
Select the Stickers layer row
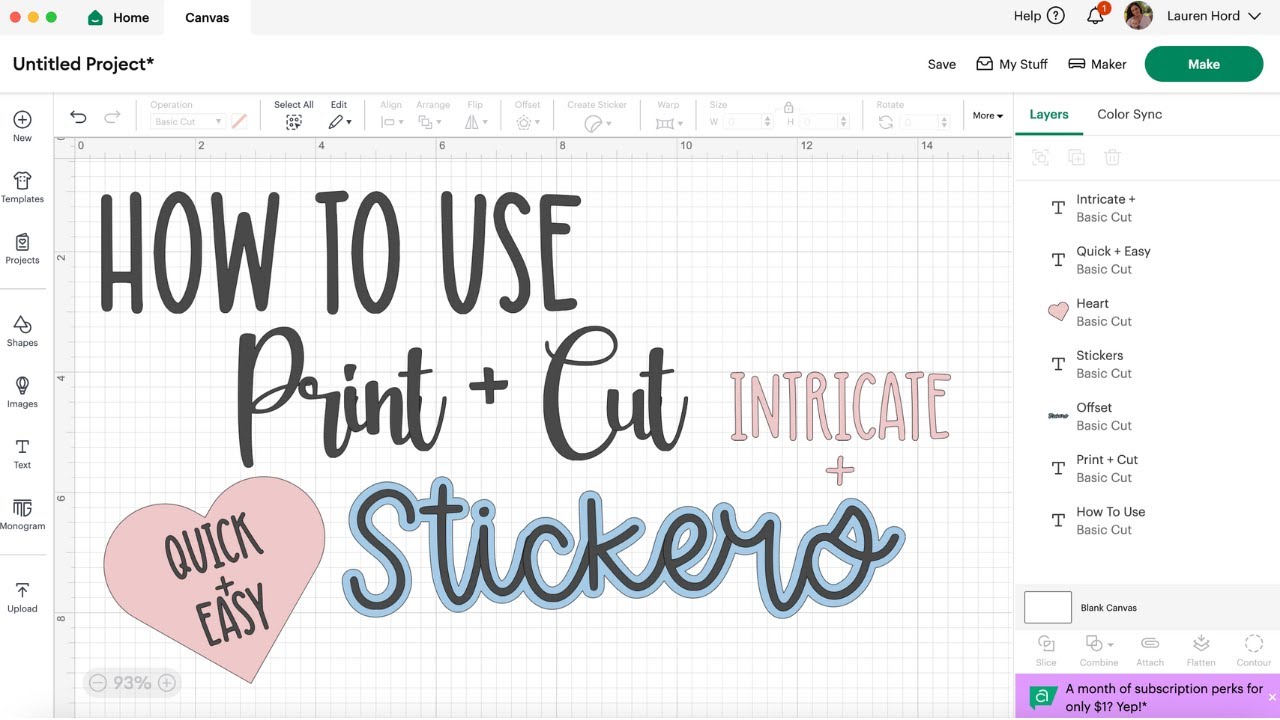[x=1147, y=364]
